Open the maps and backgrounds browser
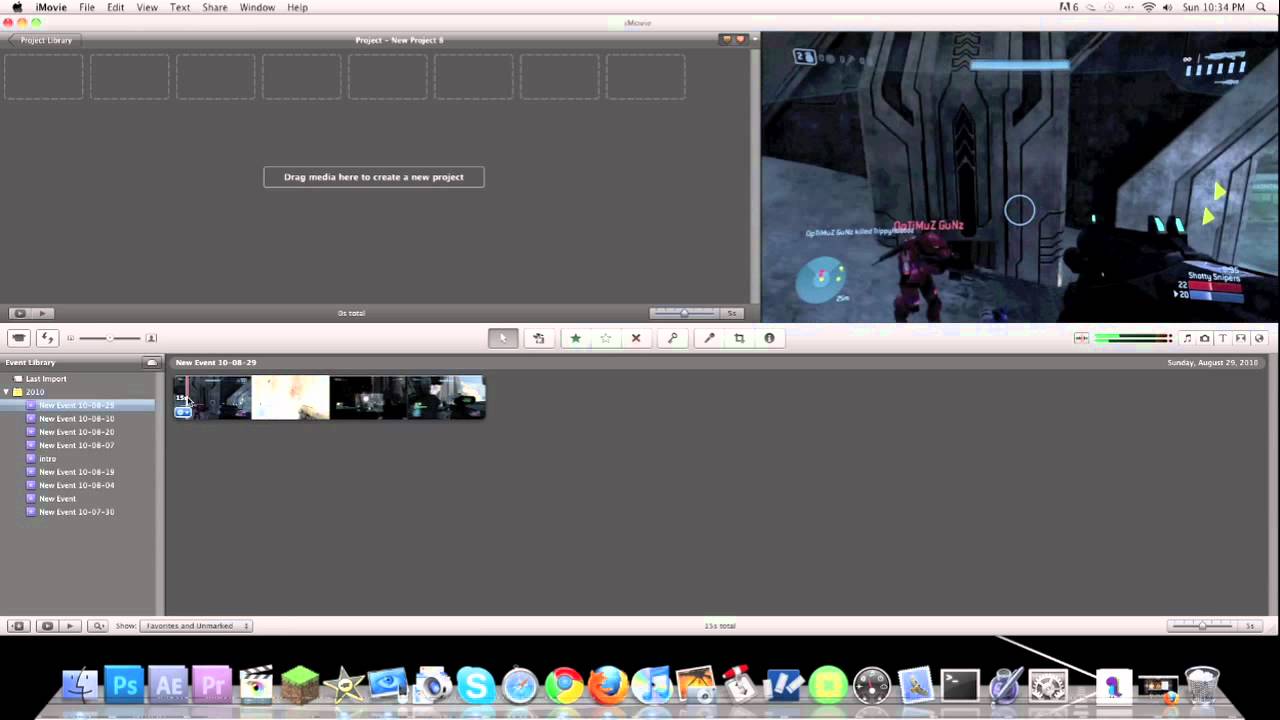The width and height of the screenshot is (1280, 720). (x=1259, y=338)
